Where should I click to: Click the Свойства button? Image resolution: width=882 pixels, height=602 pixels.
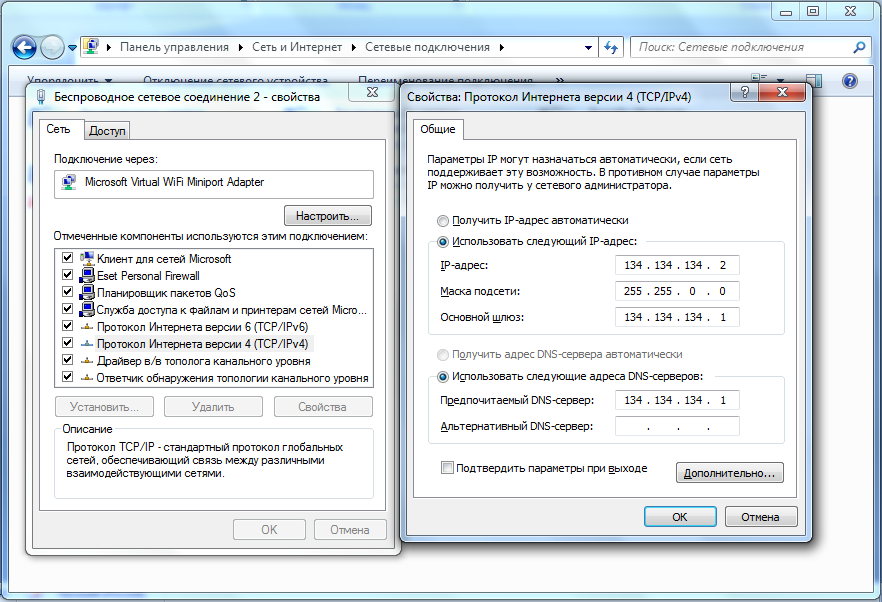pos(323,407)
